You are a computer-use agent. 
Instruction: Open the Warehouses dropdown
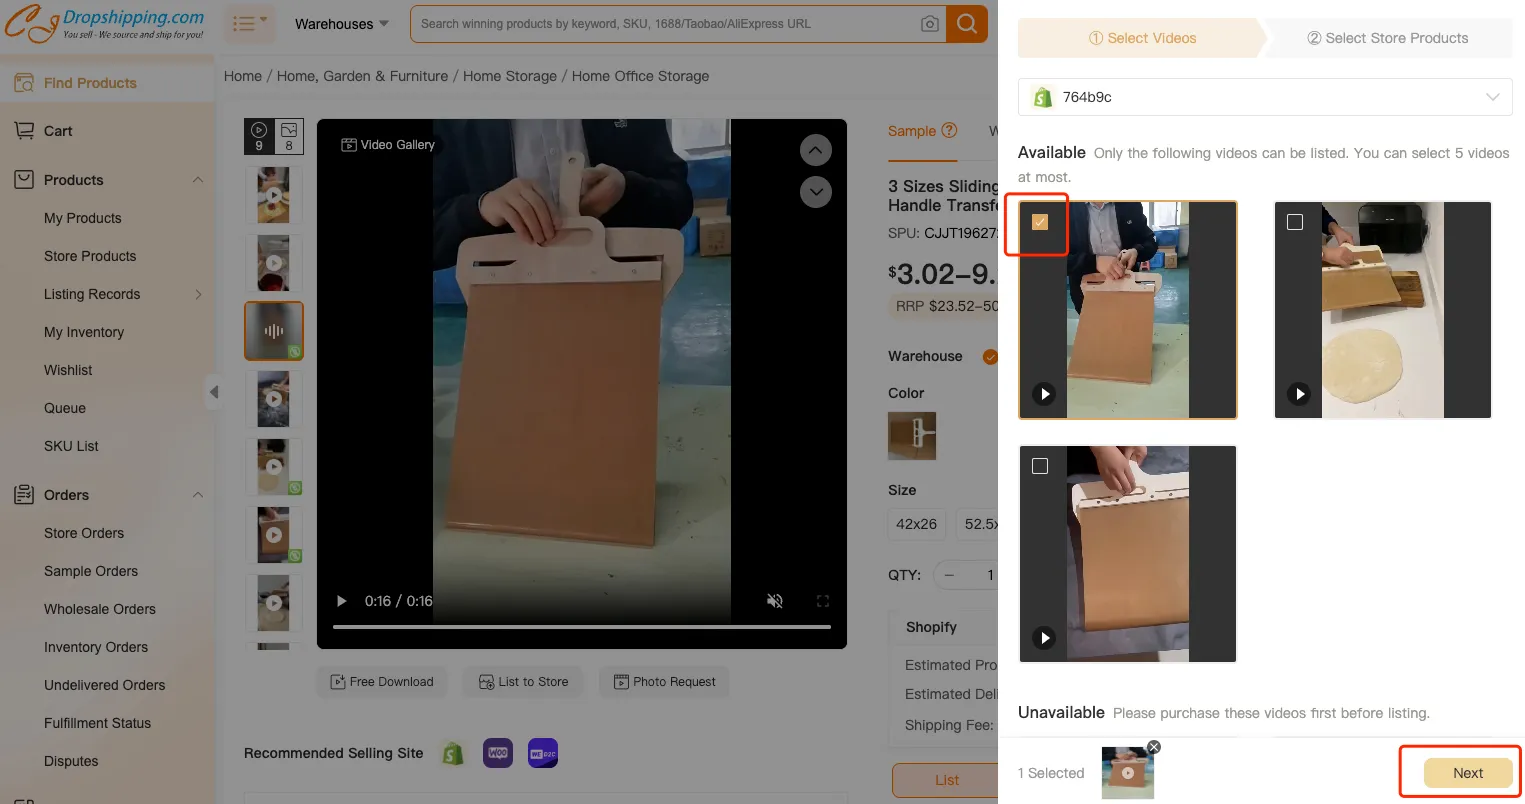click(341, 24)
